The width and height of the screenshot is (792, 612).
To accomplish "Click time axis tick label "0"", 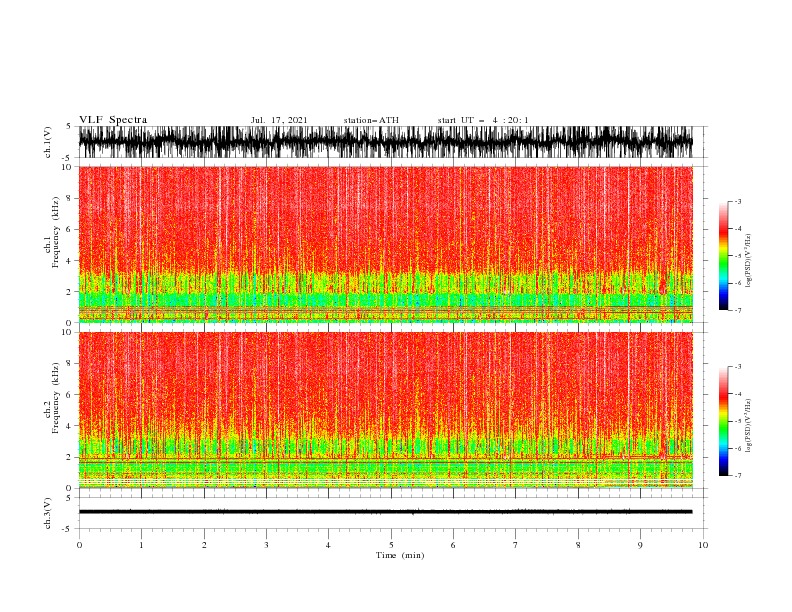I will click(79, 545).
